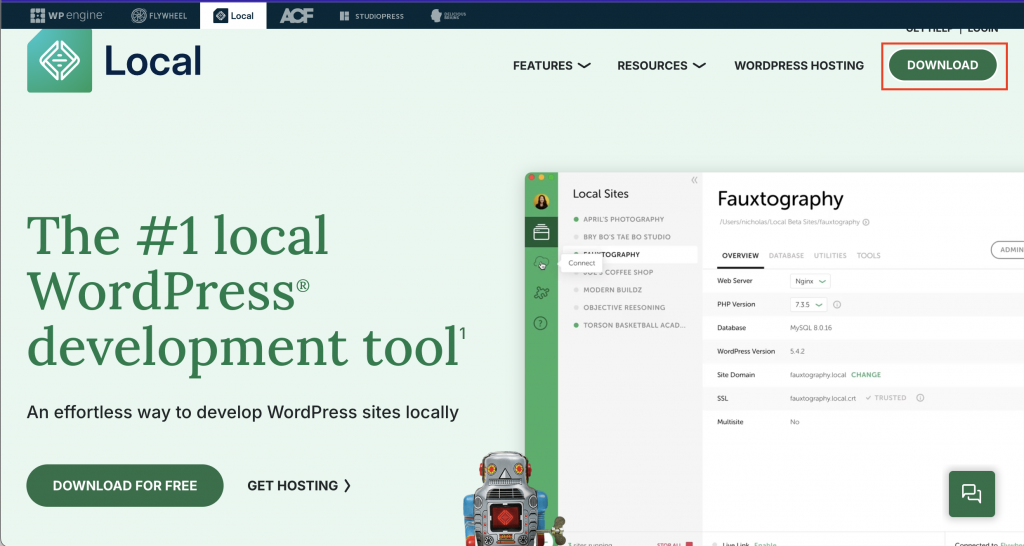Open the WordPress Hosting link
This screenshot has height=546, width=1024.
(x=799, y=65)
